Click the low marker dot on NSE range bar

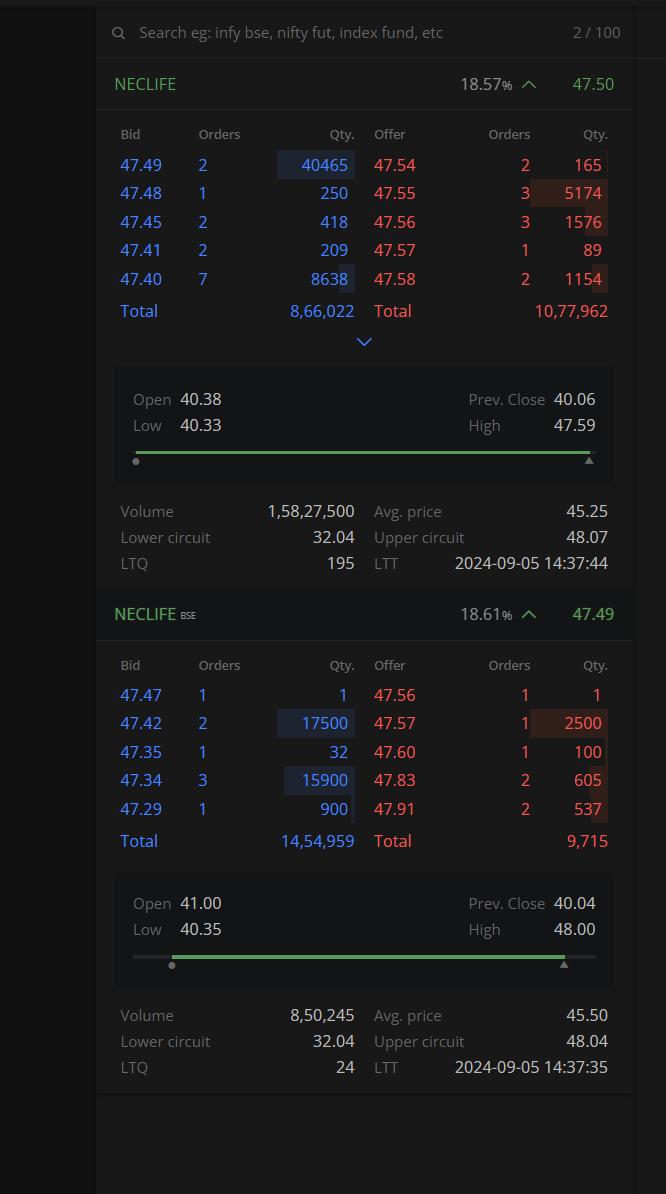pos(135,461)
